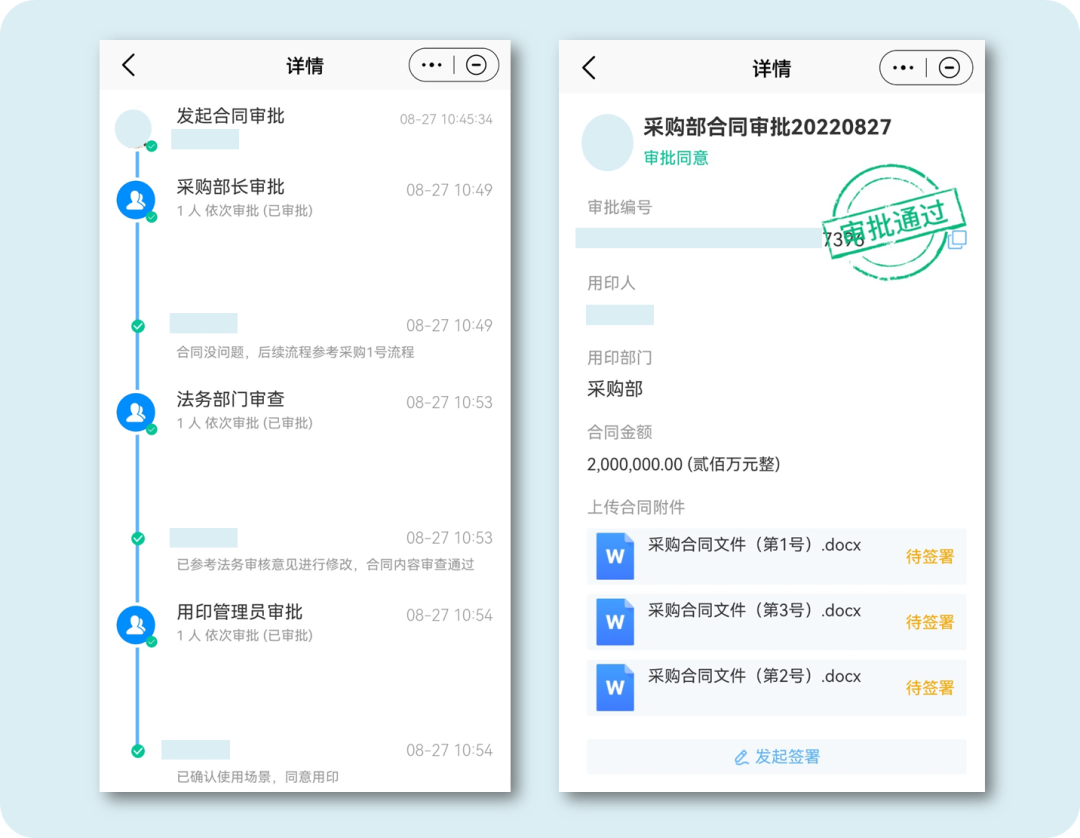Click the blue user icon beside 用印管理员审批
The image size is (1080, 838).
[136, 625]
